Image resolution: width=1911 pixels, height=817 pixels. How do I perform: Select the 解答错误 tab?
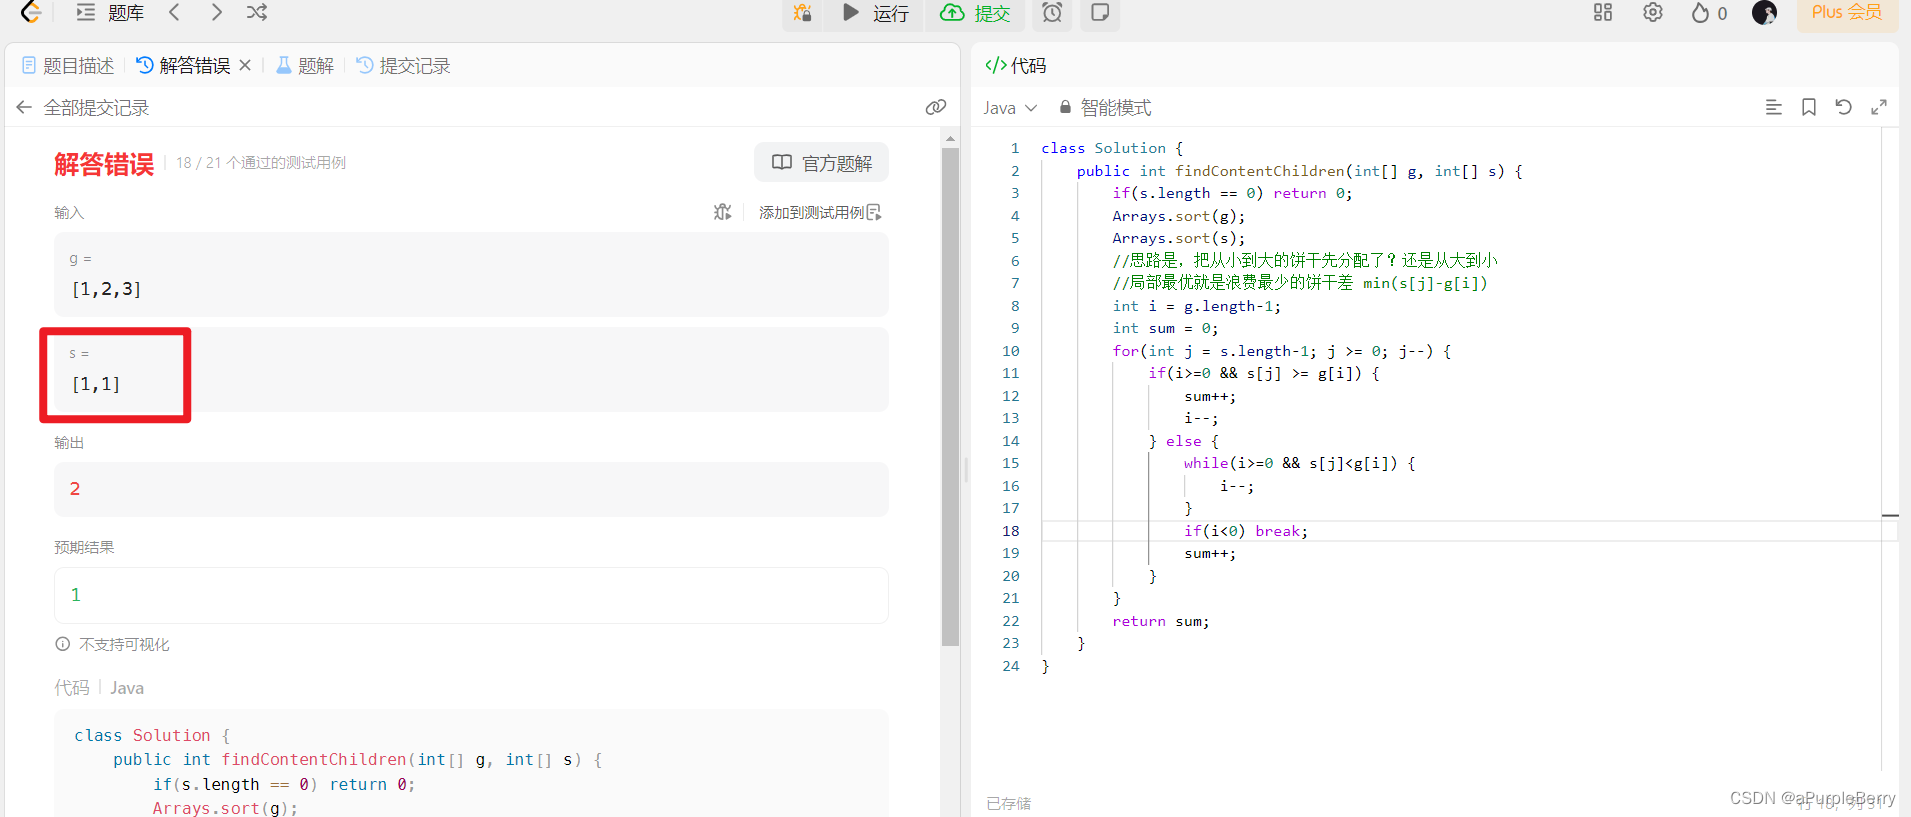[183, 66]
